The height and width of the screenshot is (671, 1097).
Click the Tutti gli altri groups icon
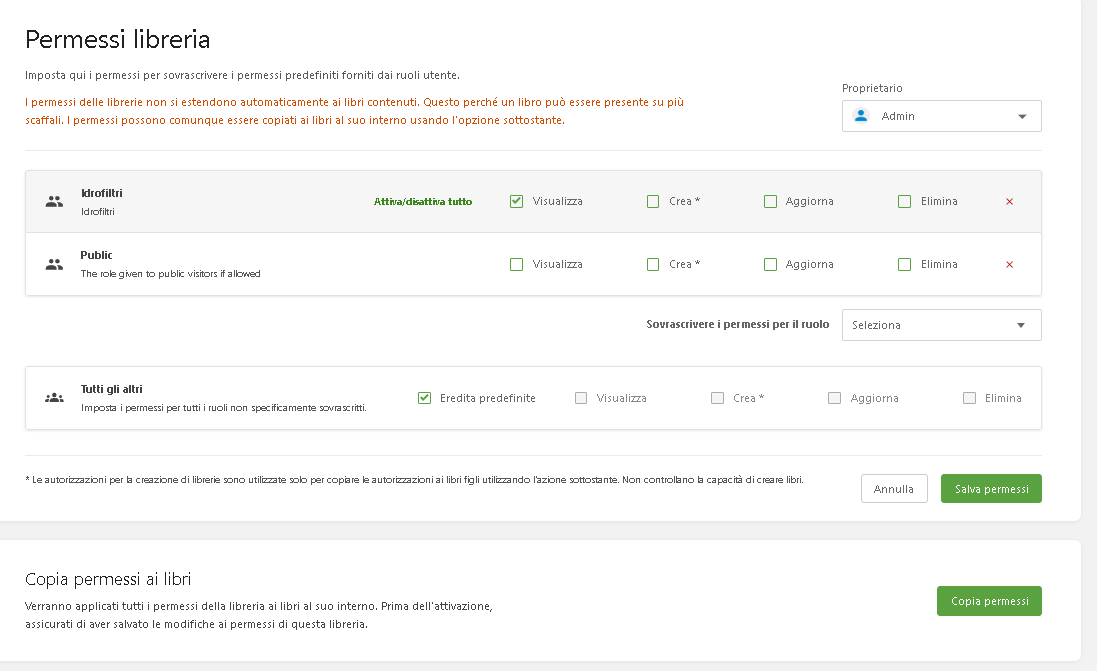54,397
